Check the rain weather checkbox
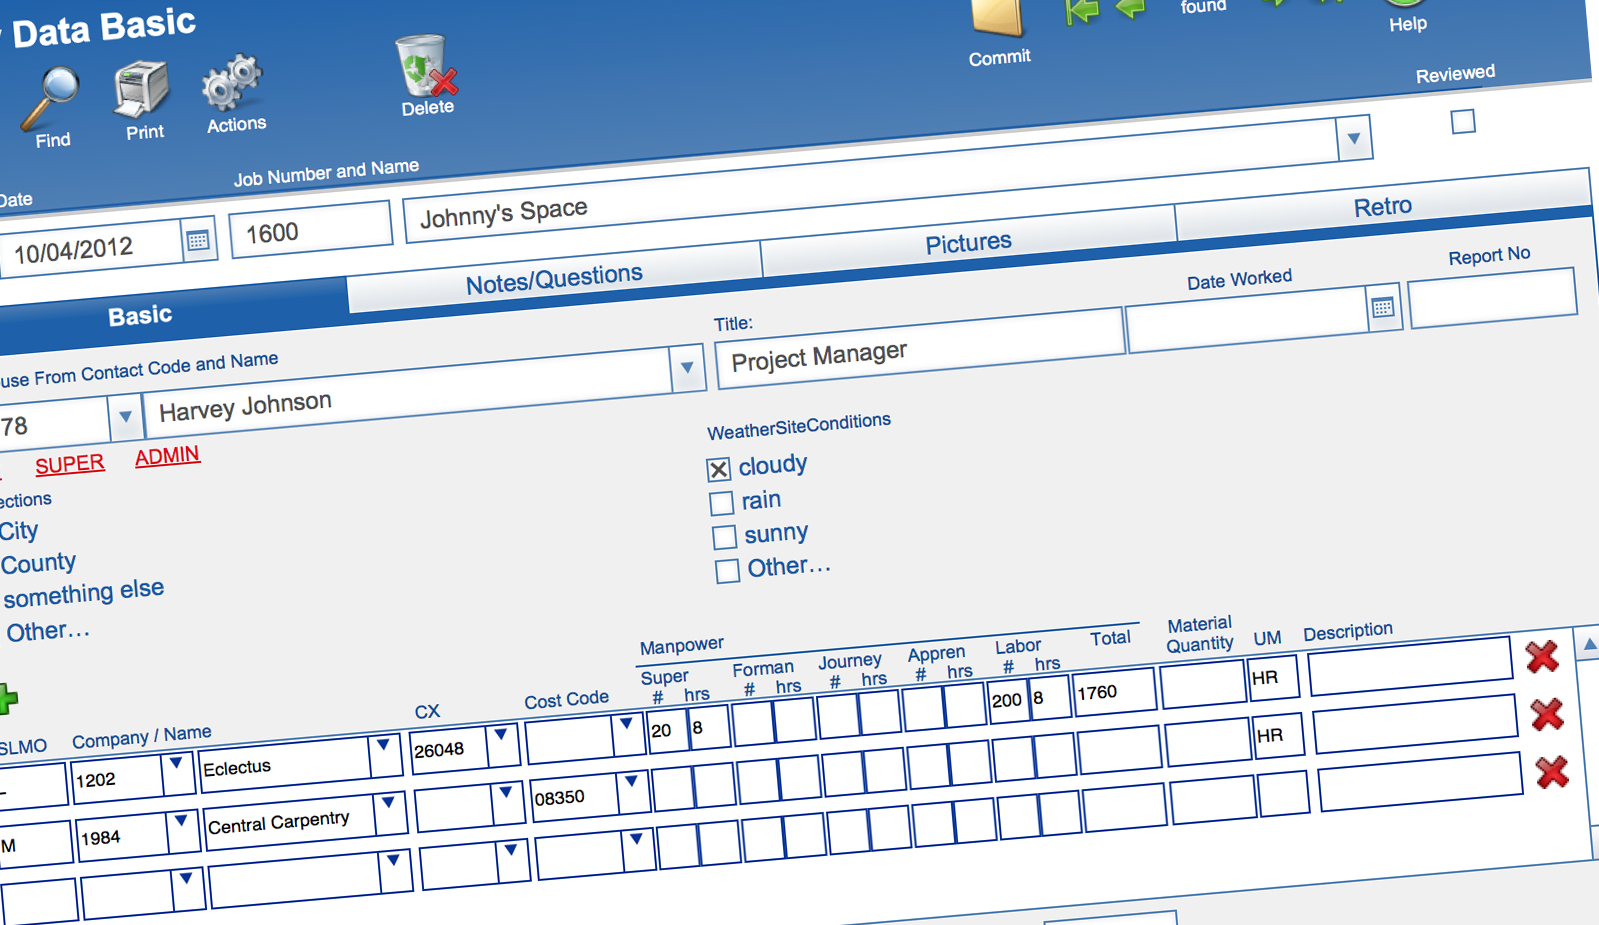Image resolution: width=1599 pixels, height=925 pixels. 721,503
